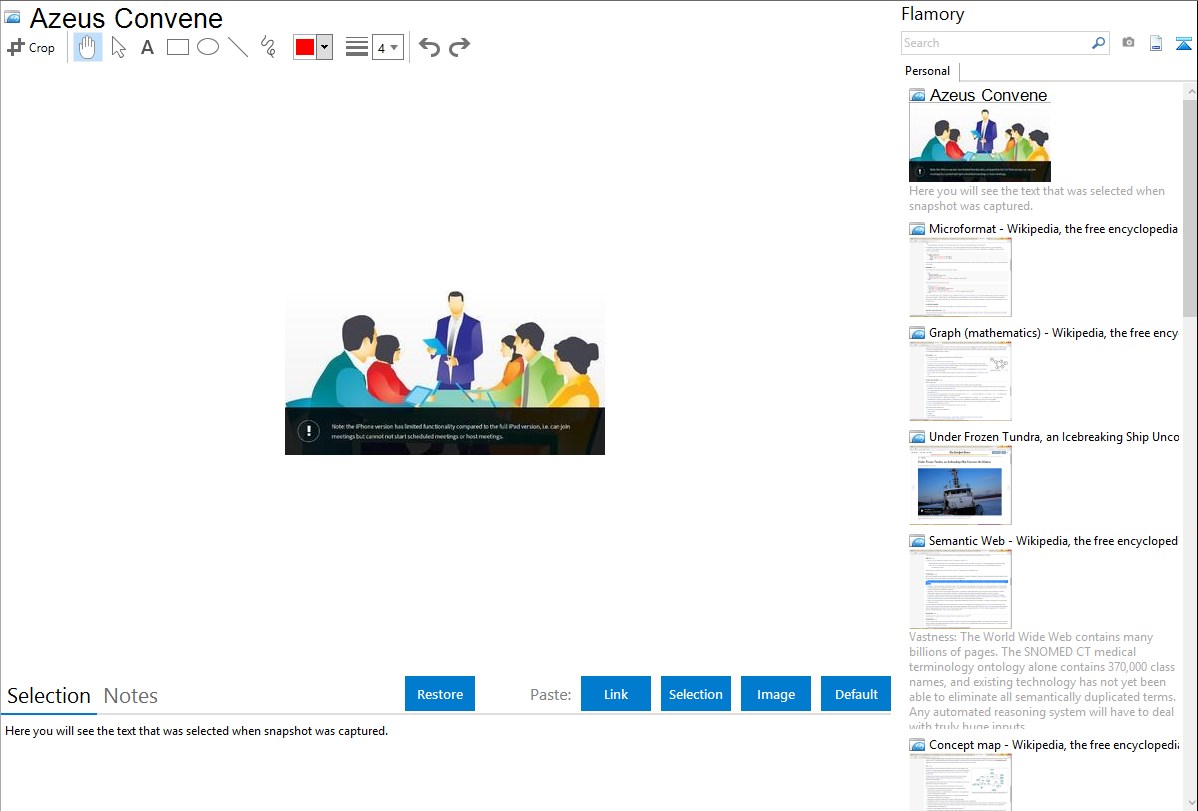1198x811 pixels.
Task: Click the selected text placeholder in Selection pane
Action: [196, 731]
